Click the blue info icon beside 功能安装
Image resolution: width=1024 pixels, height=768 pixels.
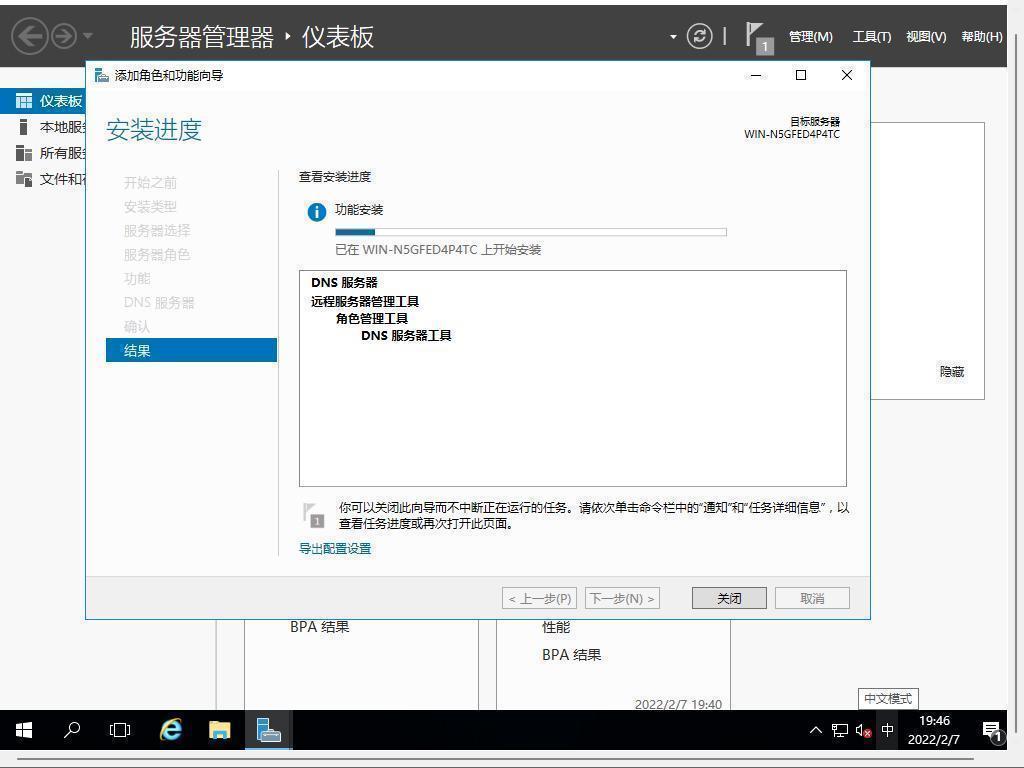(316, 212)
